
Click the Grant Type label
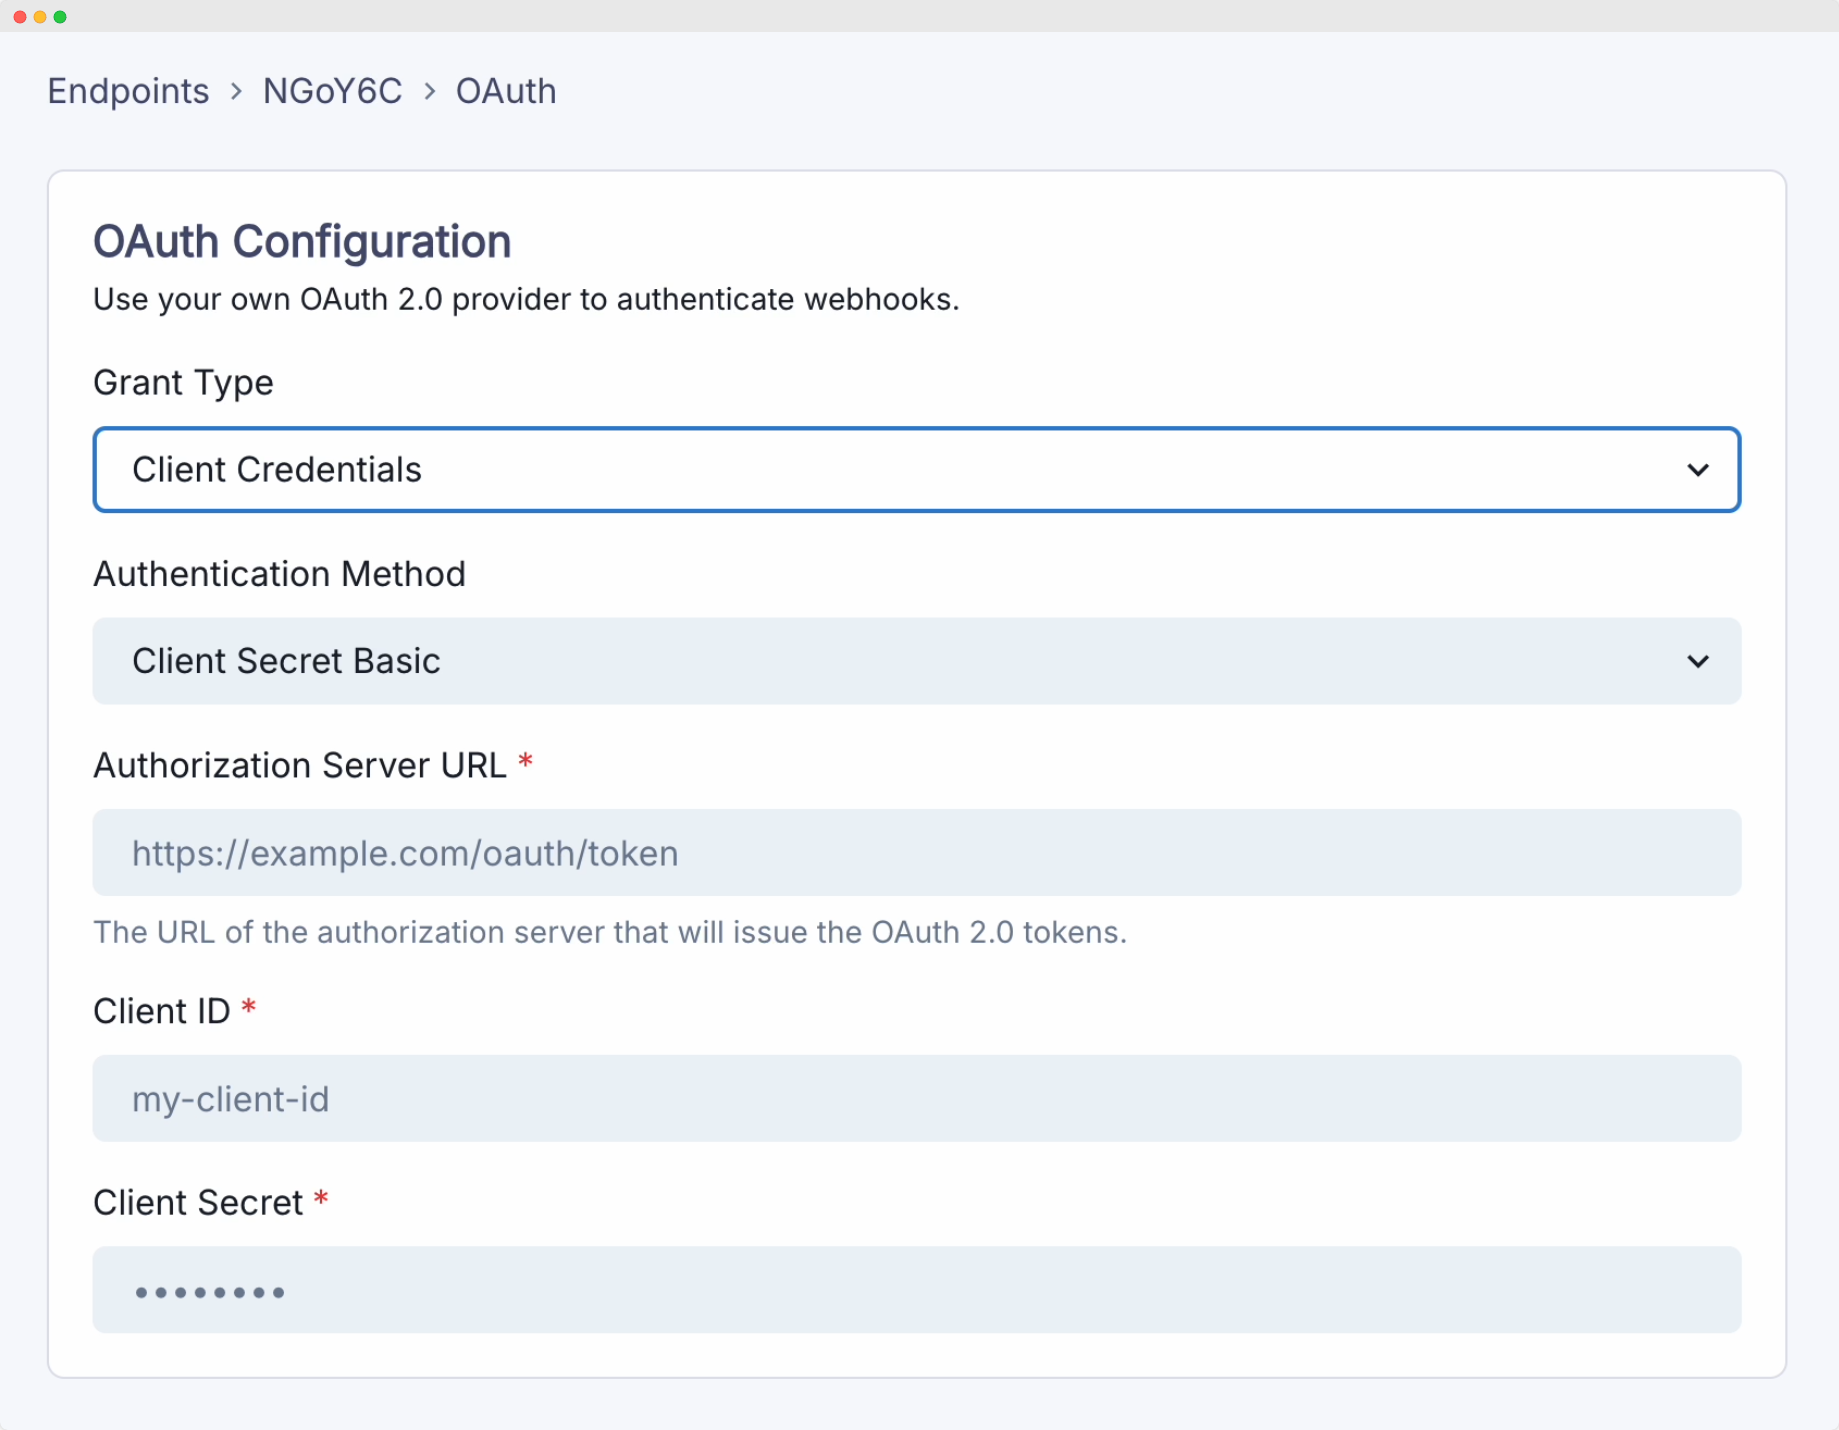183,382
